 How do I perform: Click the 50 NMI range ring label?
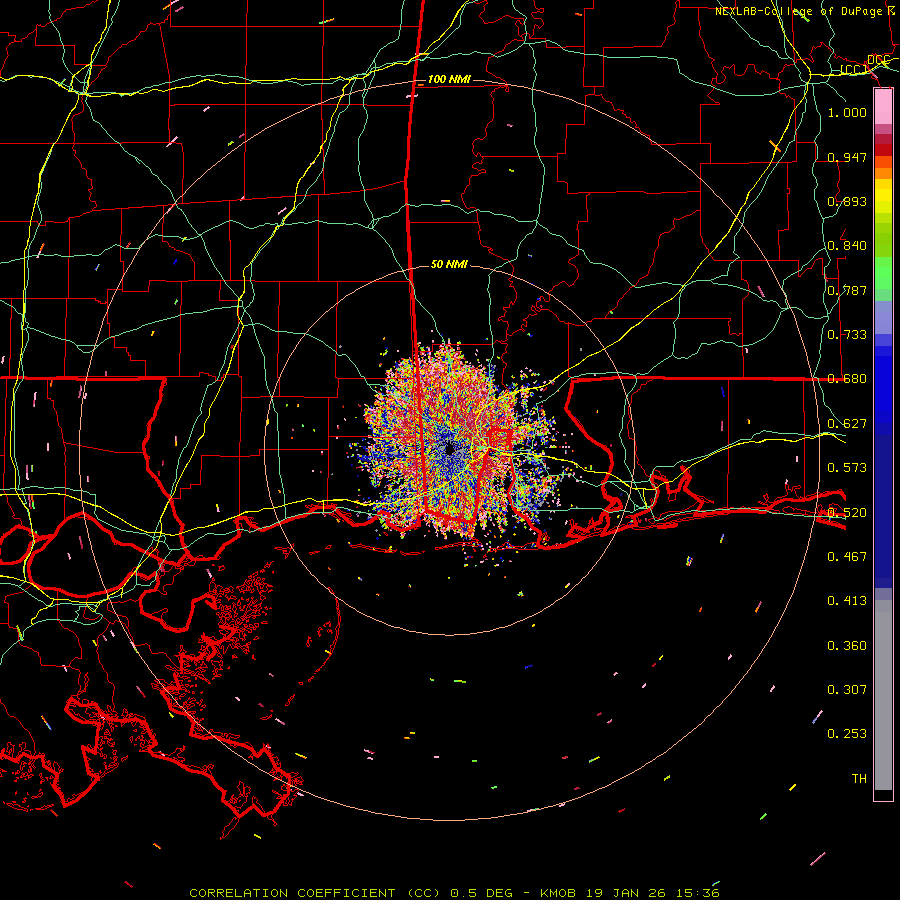[449, 265]
